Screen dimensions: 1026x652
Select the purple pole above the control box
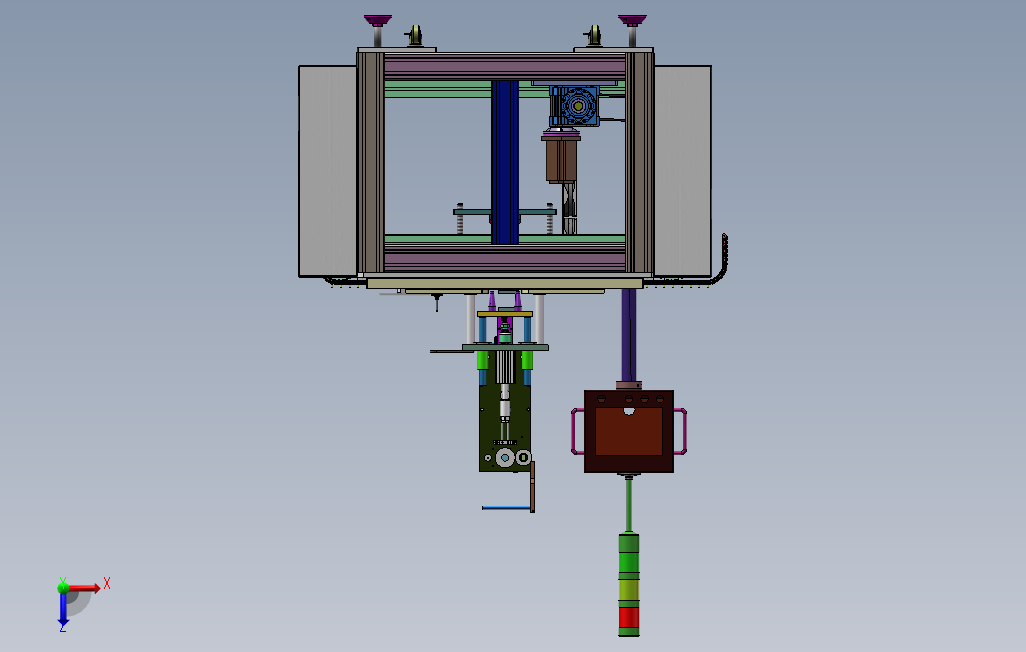point(628,335)
